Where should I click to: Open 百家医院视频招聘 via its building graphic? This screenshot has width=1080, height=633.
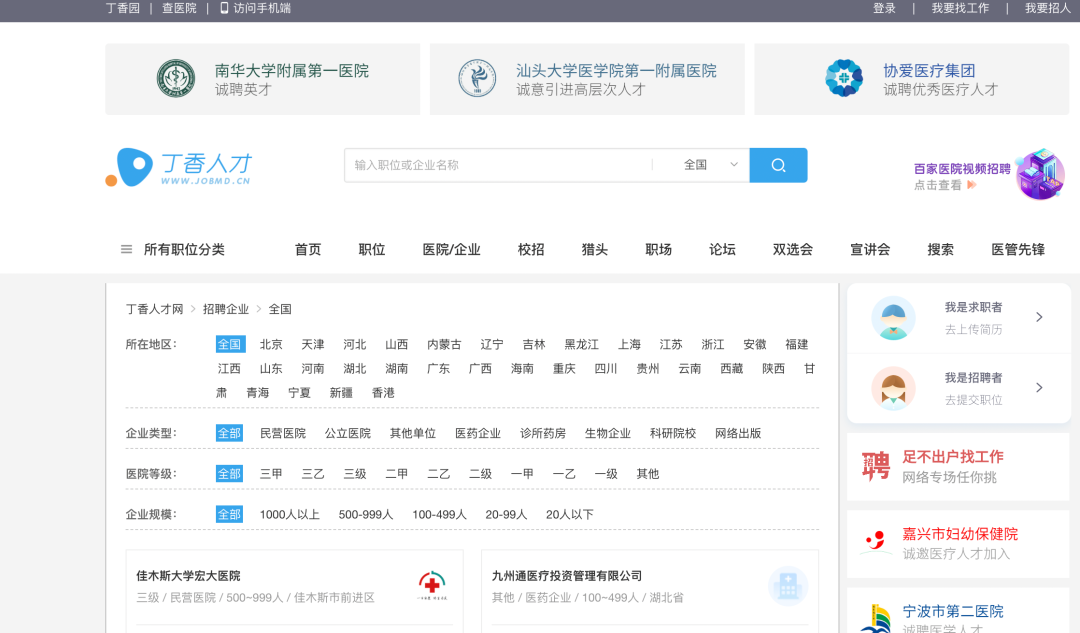click(1038, 174)
